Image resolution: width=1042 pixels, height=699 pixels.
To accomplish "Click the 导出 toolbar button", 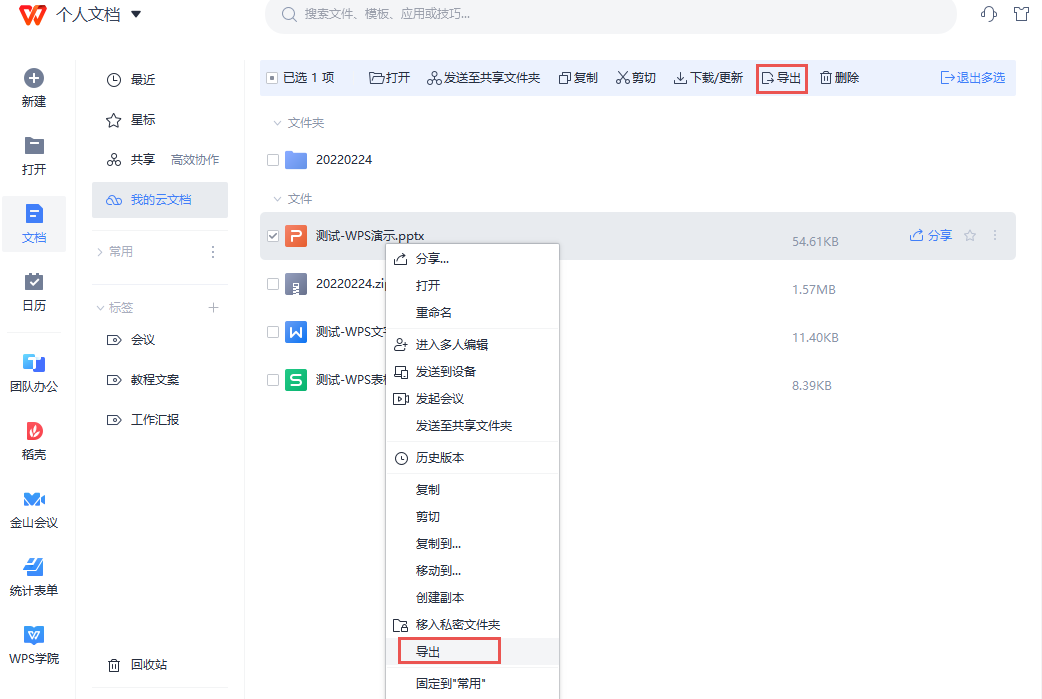I will pyautogui.click(x=782, y=78).
